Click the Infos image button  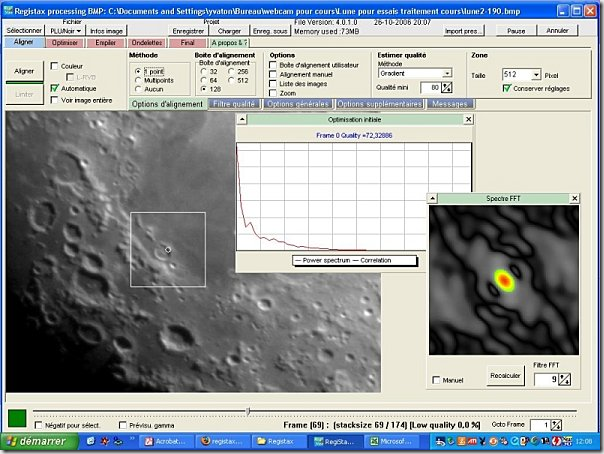[106, 31]
